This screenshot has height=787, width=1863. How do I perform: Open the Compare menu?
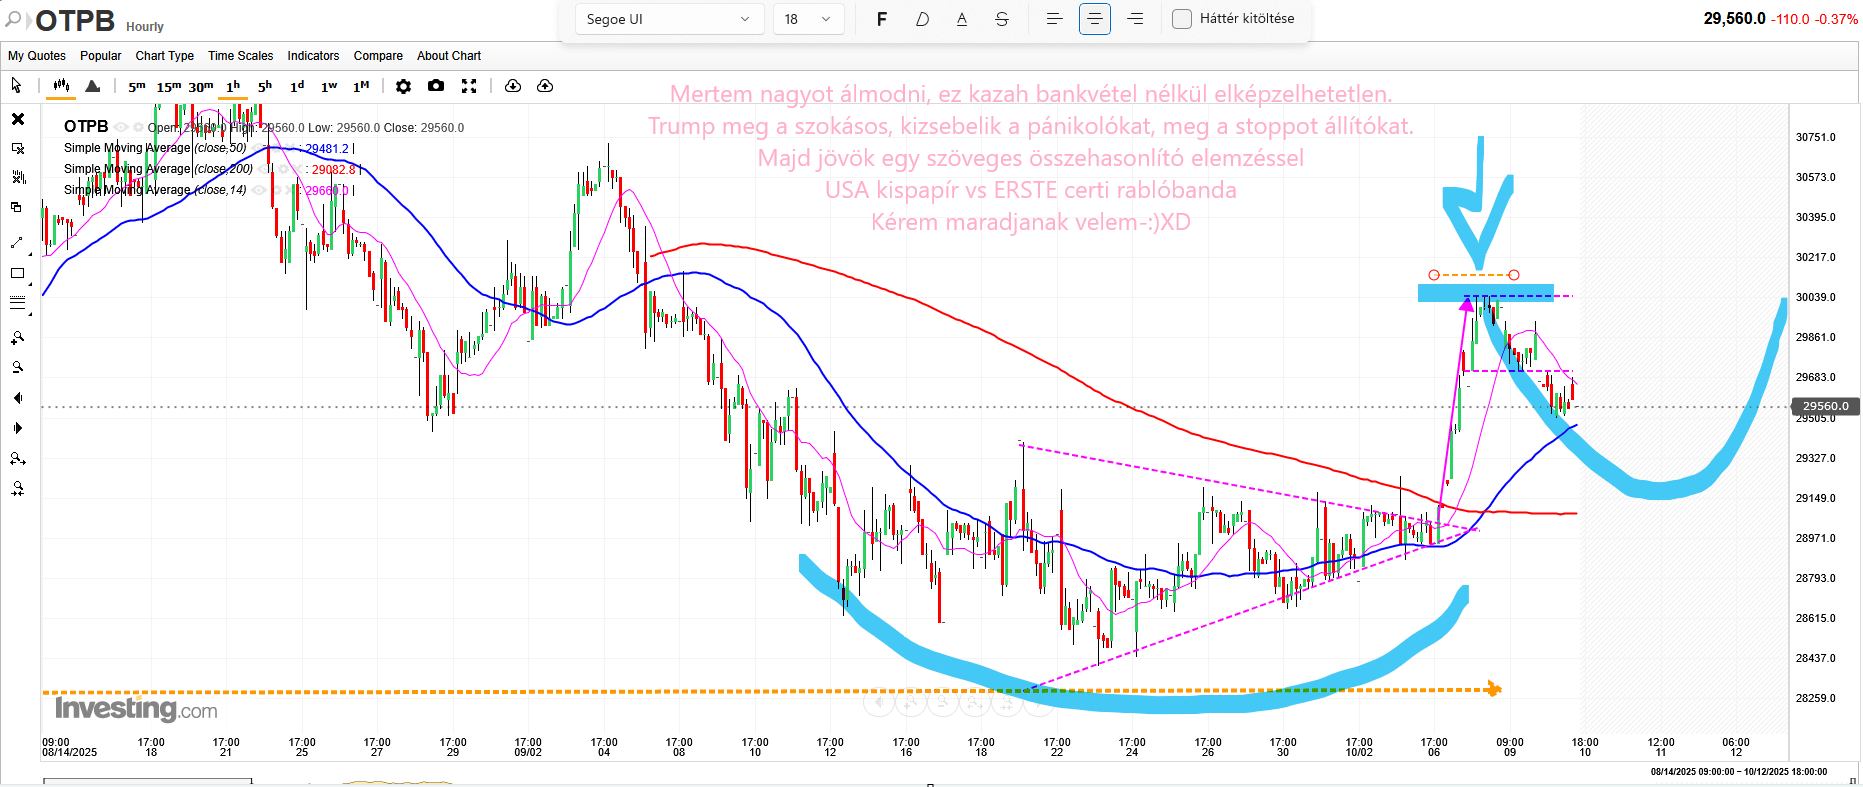[378, 56]
